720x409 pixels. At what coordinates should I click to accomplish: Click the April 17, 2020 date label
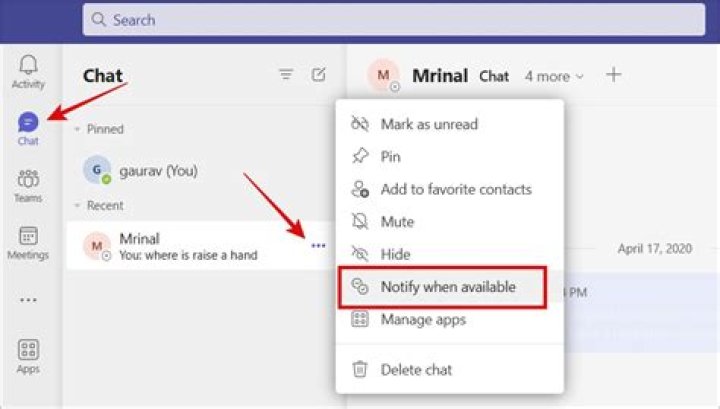(x=654, y=249)
